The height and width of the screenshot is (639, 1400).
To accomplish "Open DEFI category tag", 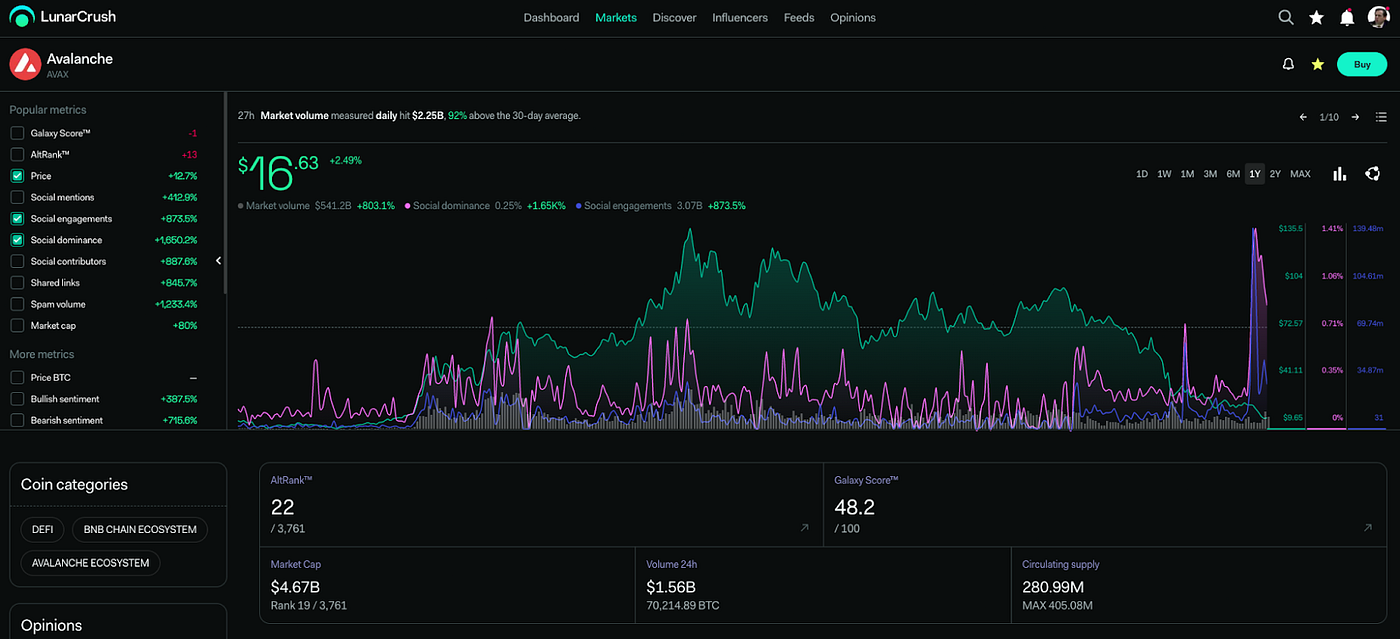I will [43, 529].
